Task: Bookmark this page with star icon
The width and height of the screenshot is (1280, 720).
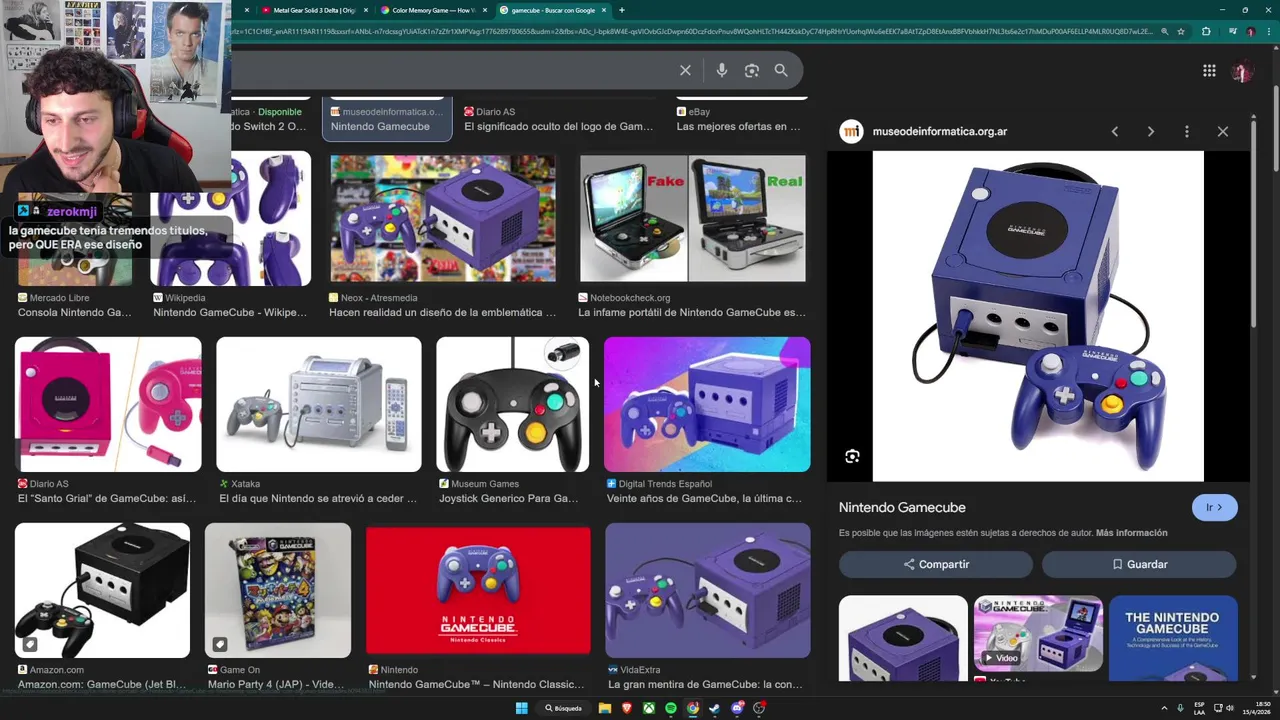Action: (1181, 32)
